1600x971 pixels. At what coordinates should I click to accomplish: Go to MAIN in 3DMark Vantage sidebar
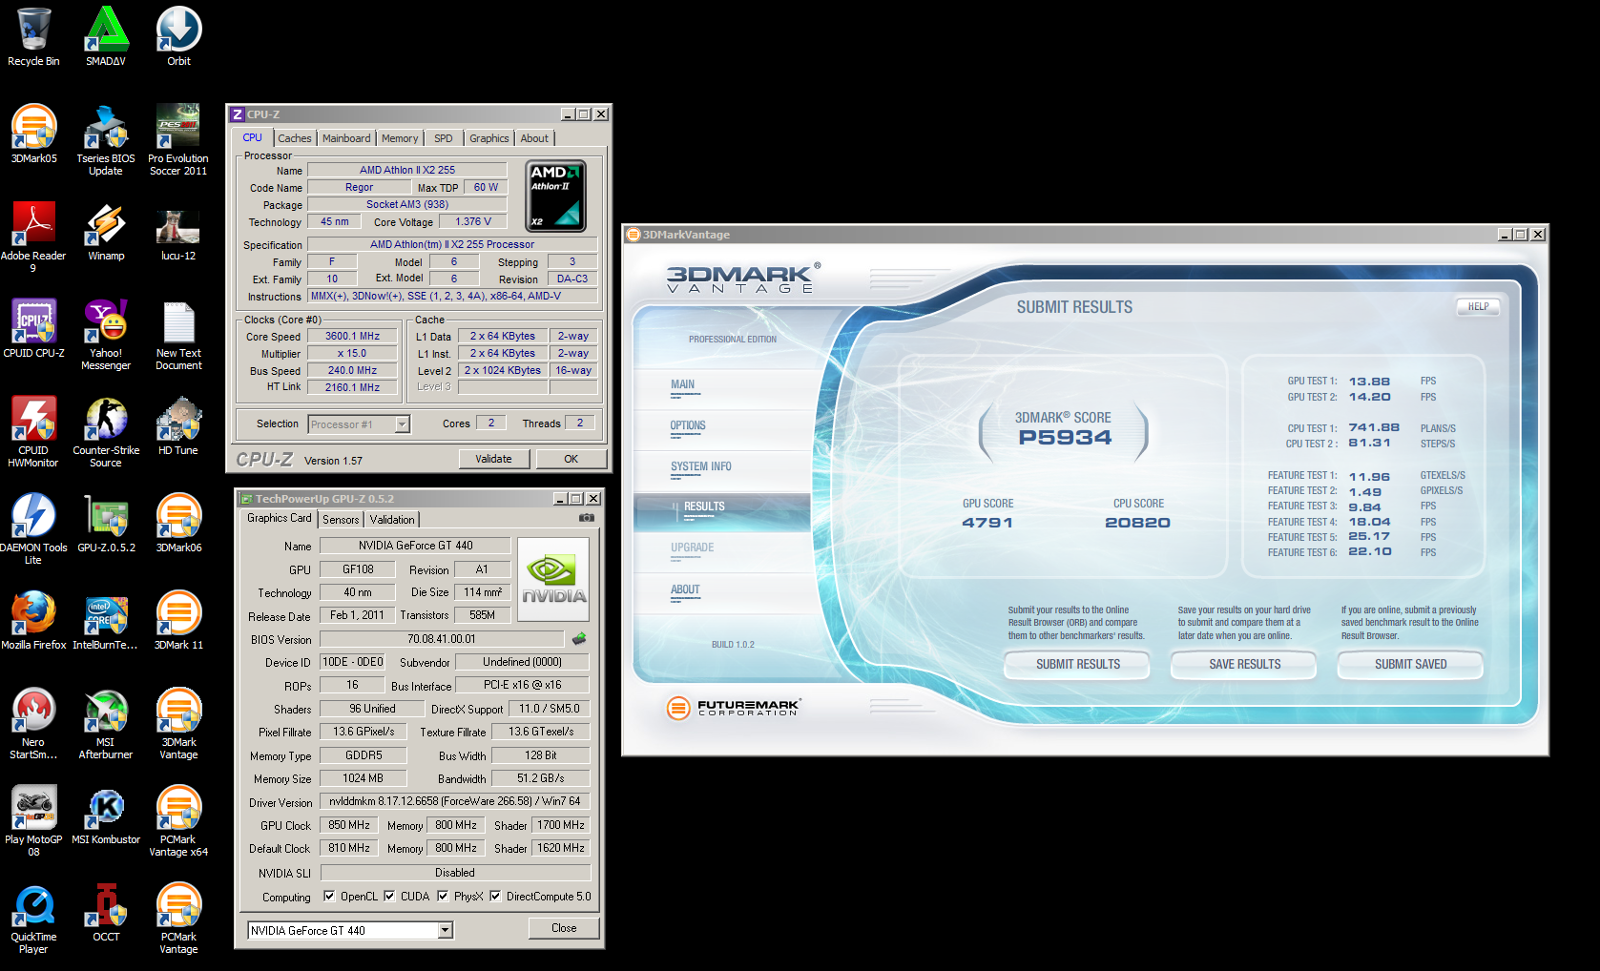click(x=683, y=384)
